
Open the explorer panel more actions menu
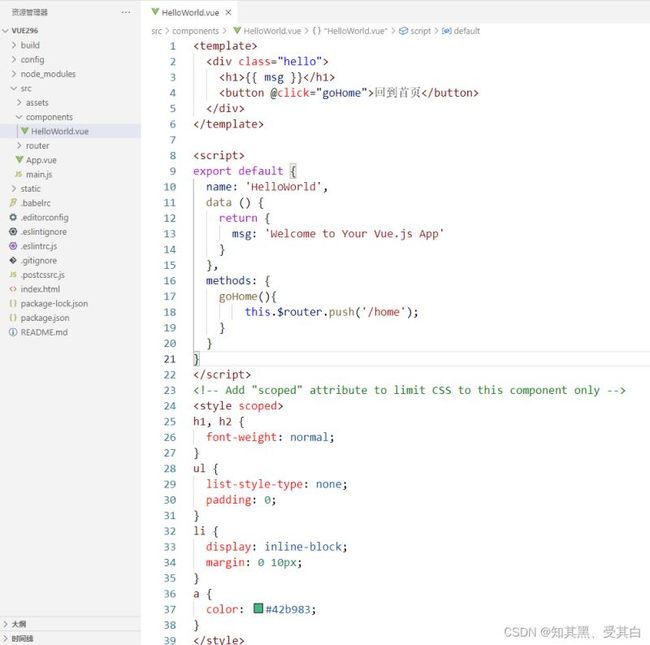coord(125,12)
